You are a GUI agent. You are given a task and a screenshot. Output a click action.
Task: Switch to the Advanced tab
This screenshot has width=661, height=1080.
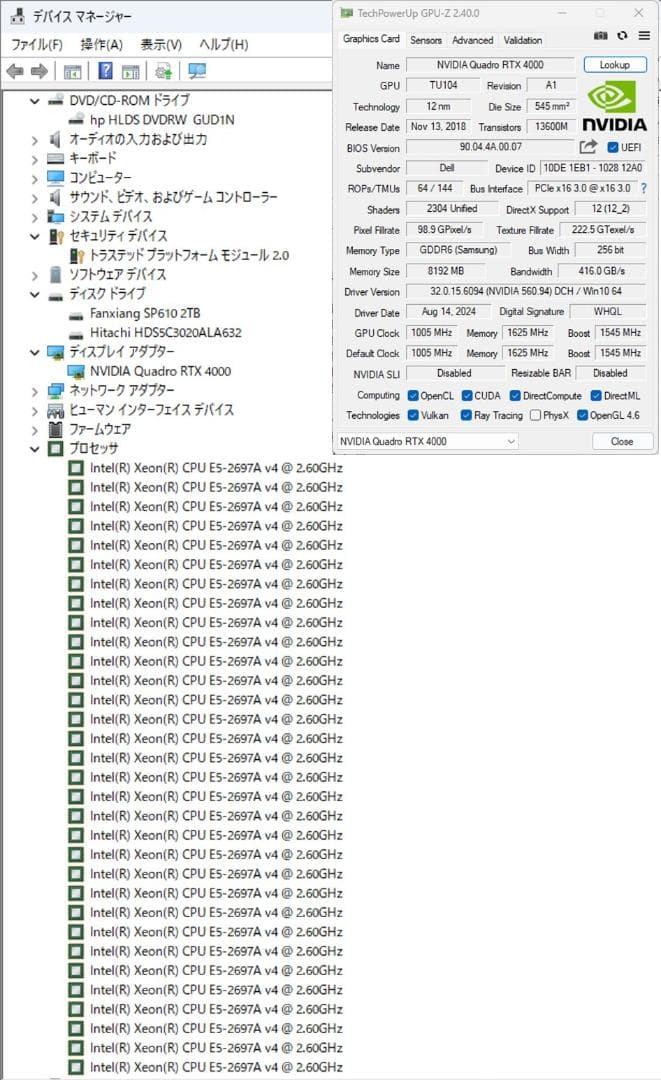pos(472,40)
